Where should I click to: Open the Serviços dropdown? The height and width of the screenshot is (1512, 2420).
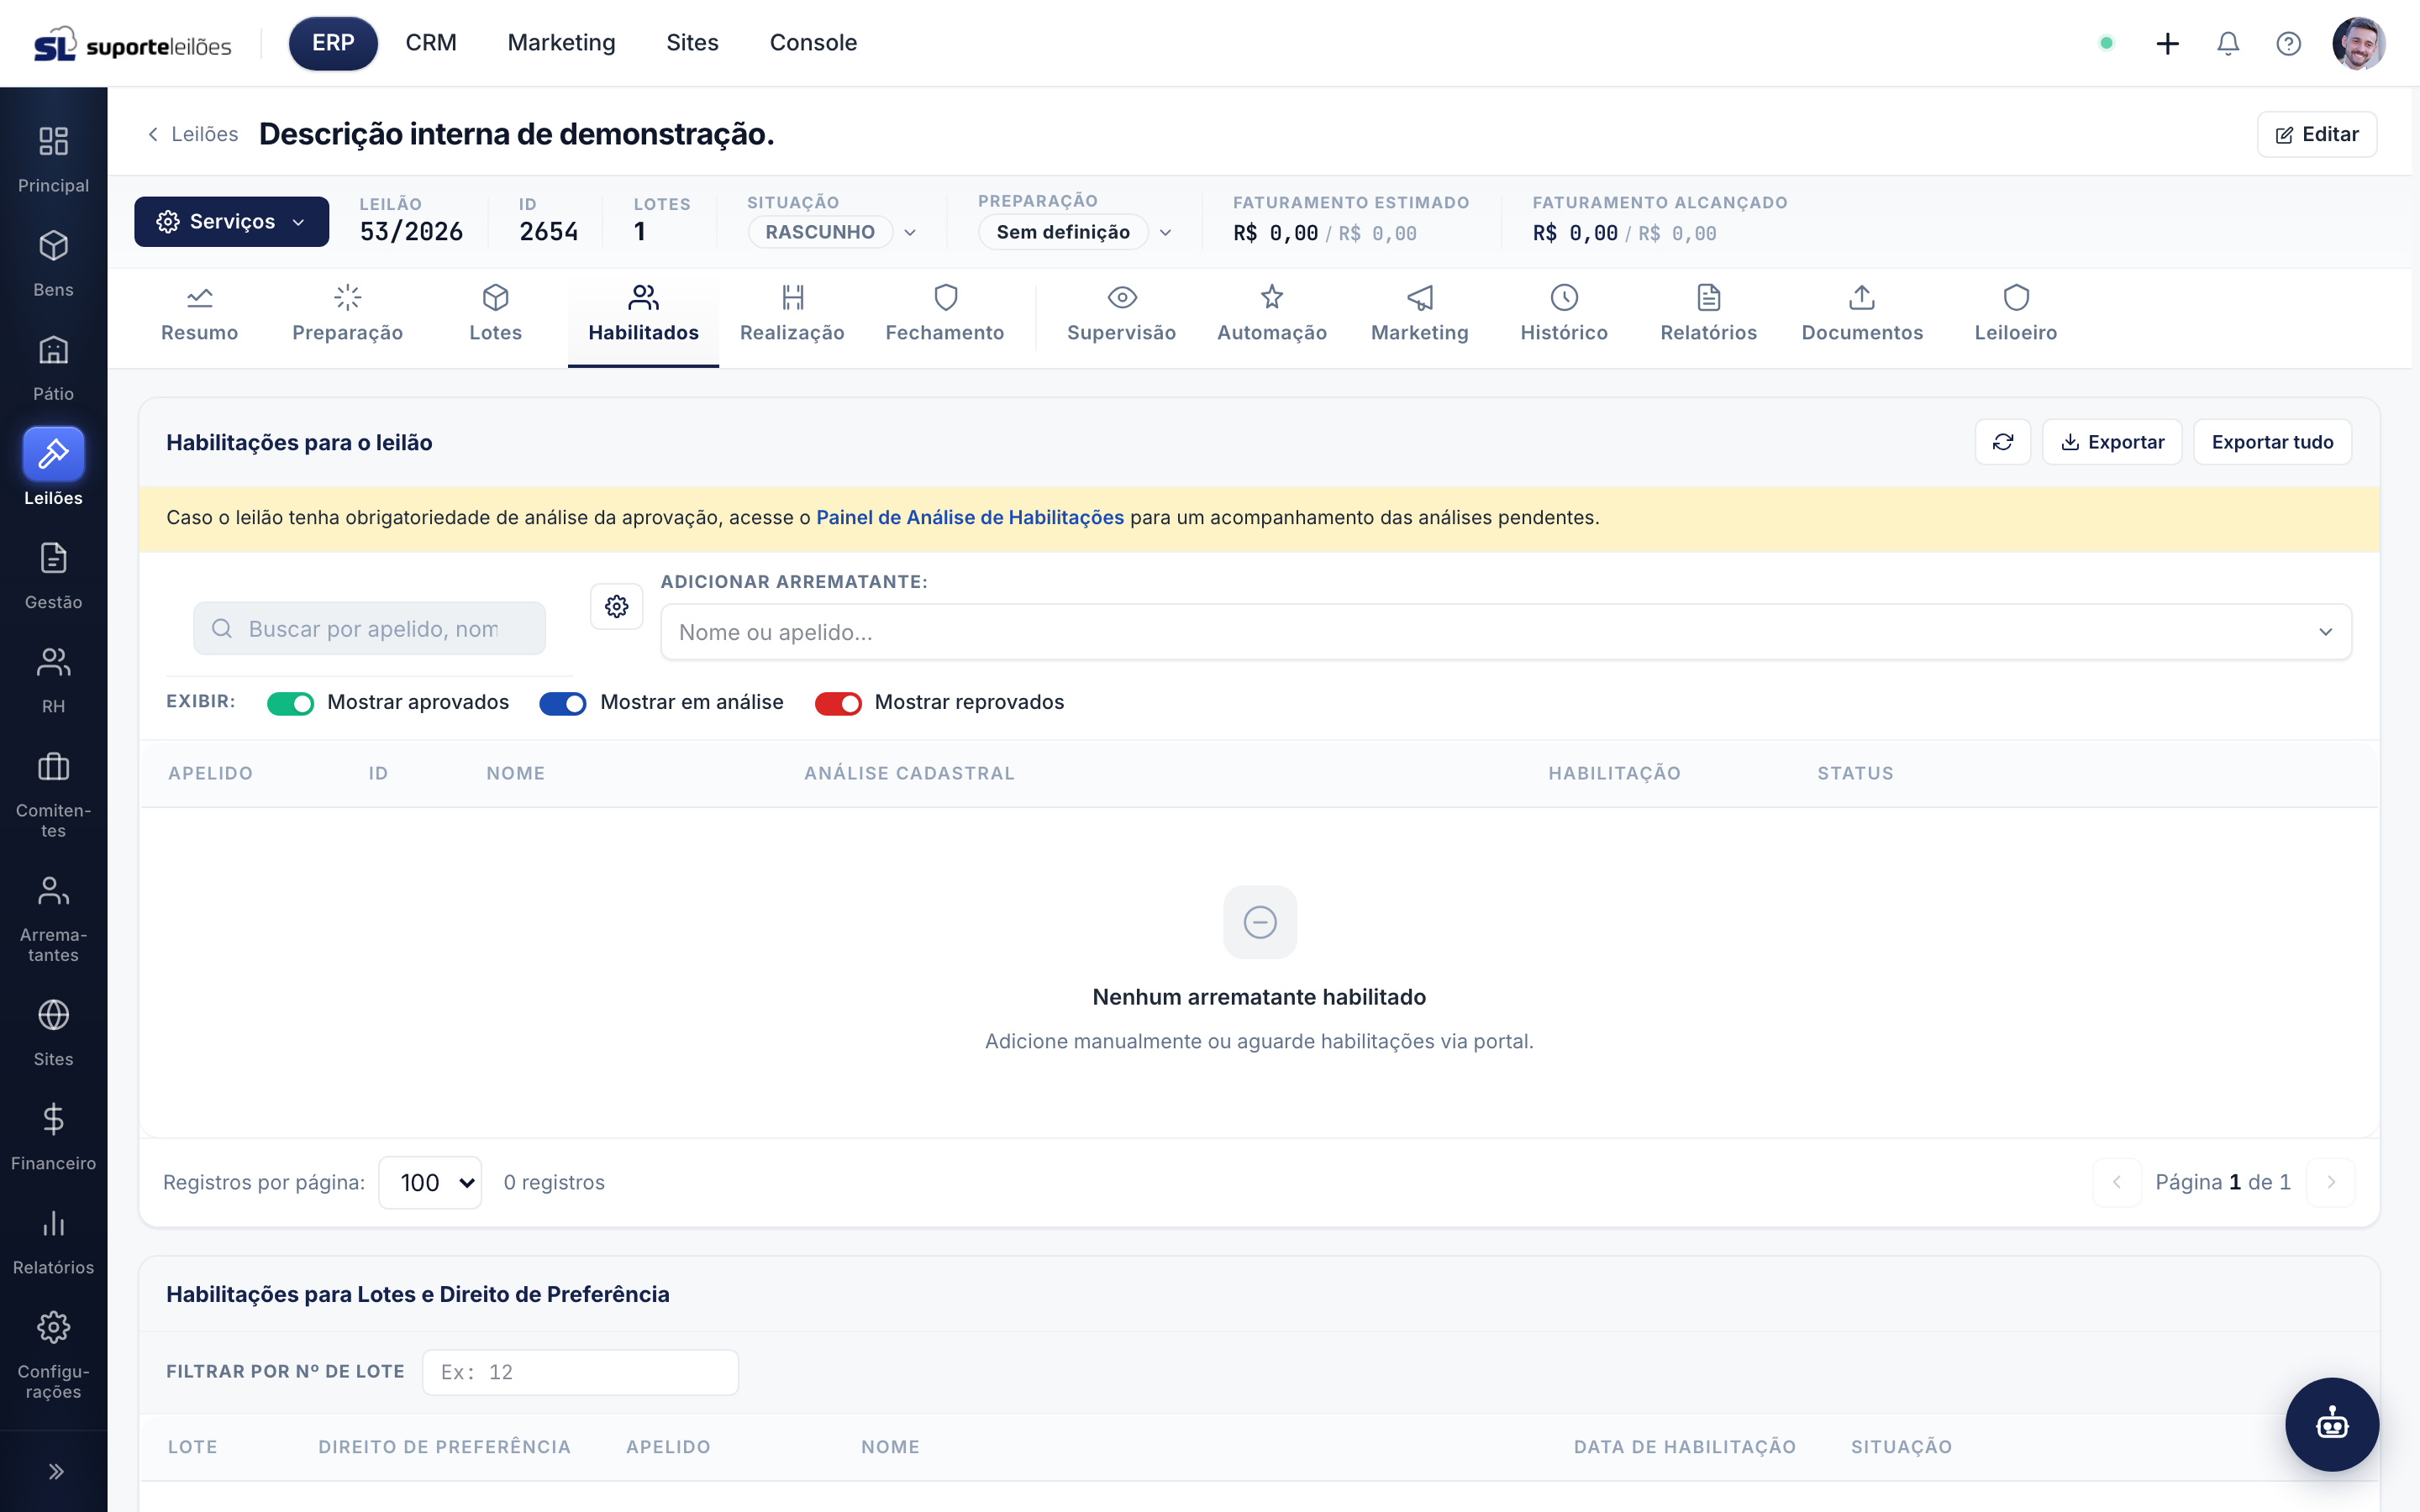[231, 221]
